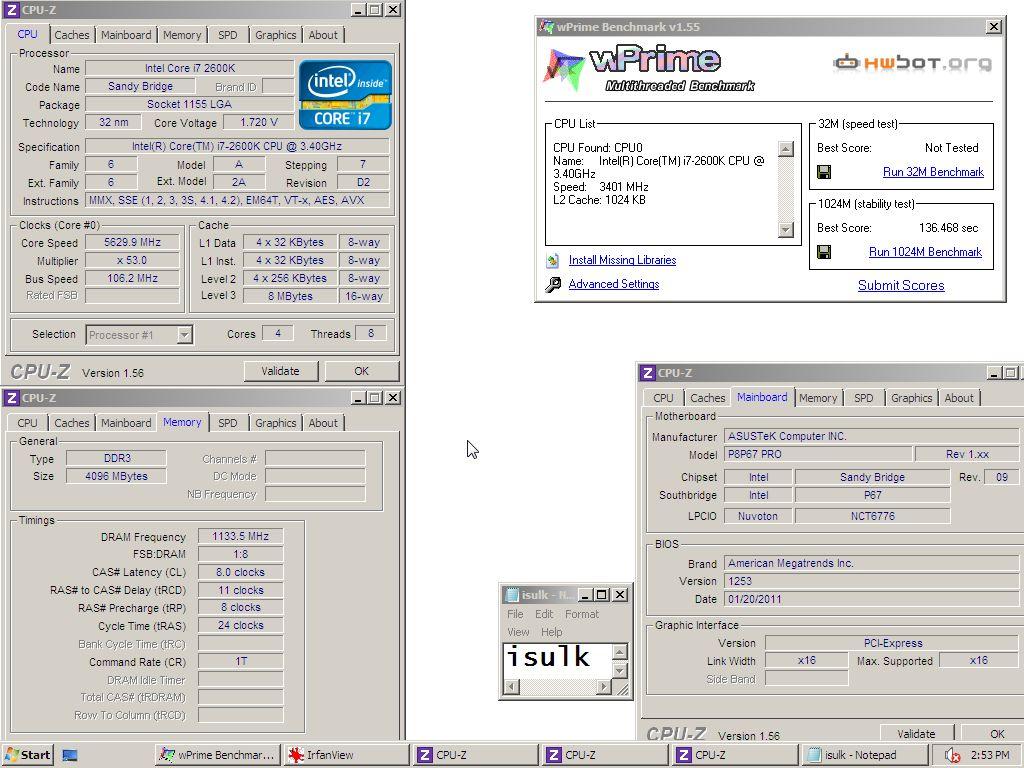
Task: Click the motherboard model P8P67 PRO field
Action: 818,454
